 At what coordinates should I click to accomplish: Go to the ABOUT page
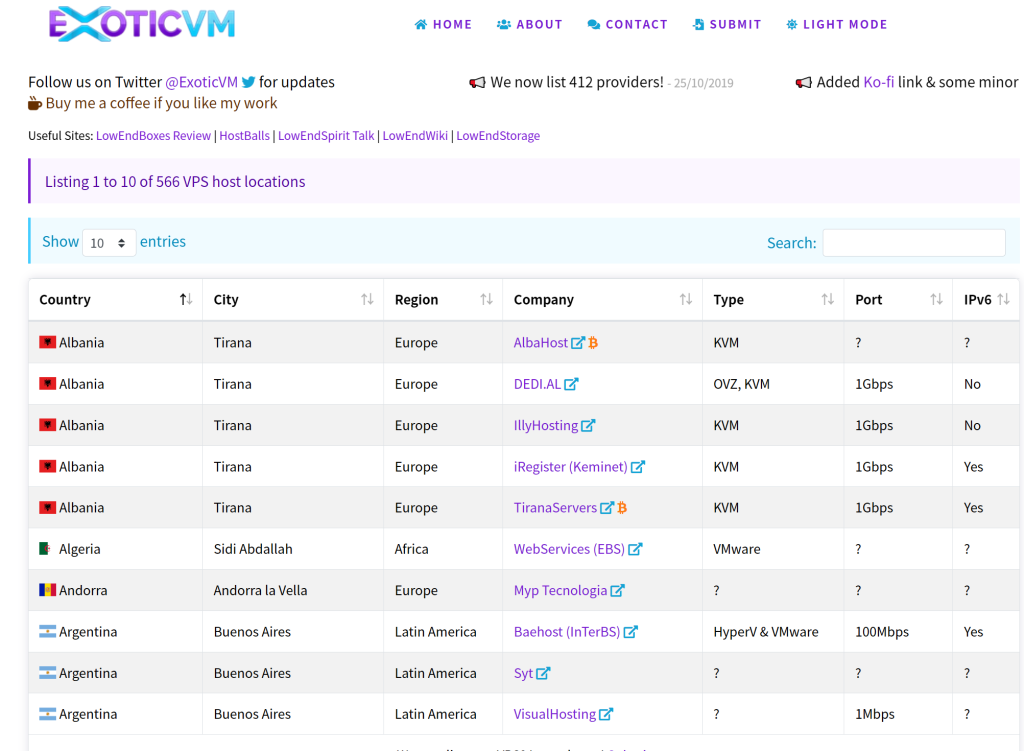click(x=529, y=24)
